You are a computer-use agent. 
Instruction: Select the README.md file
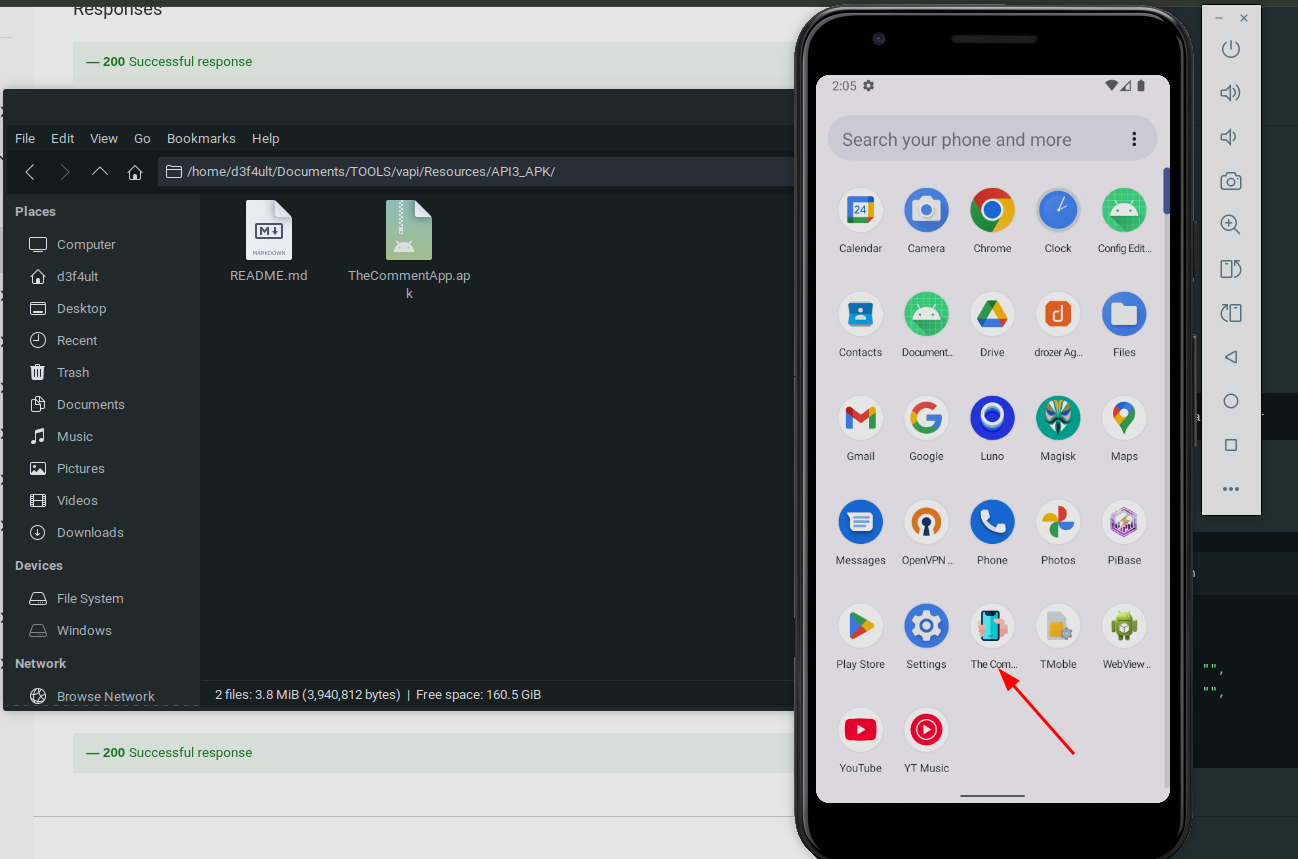click(269, 241)
